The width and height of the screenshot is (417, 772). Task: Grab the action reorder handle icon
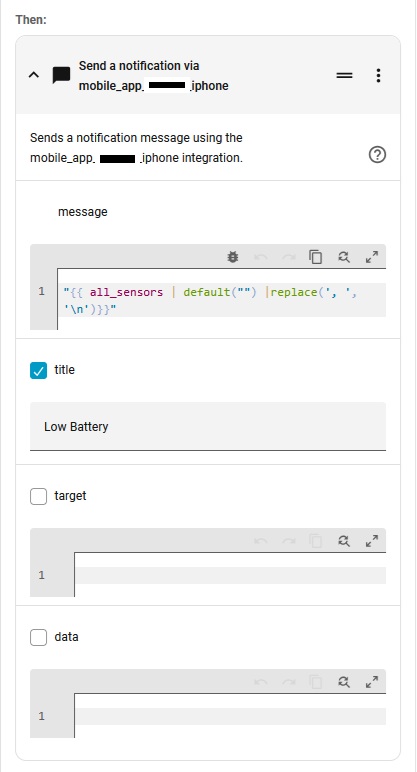pos(344,75)
